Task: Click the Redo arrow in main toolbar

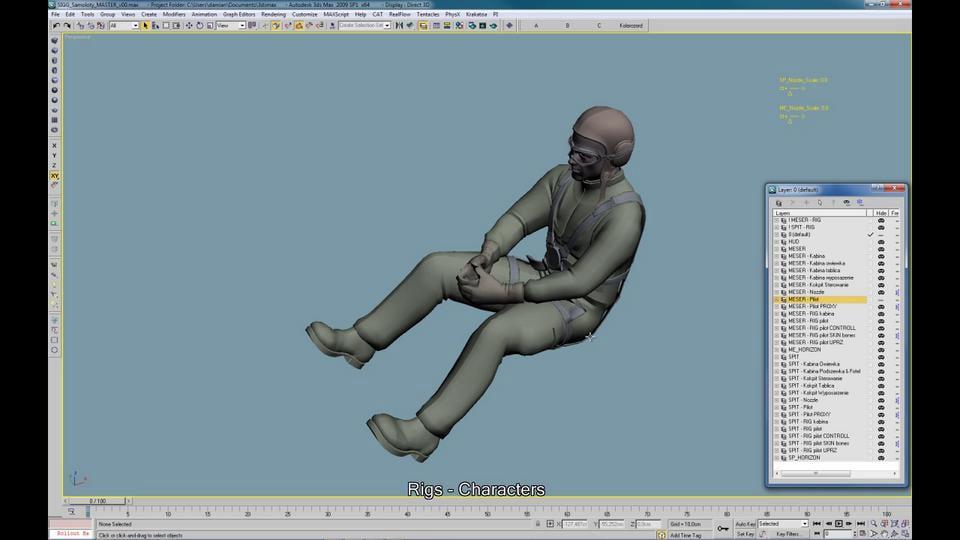Action: point(67,26)
